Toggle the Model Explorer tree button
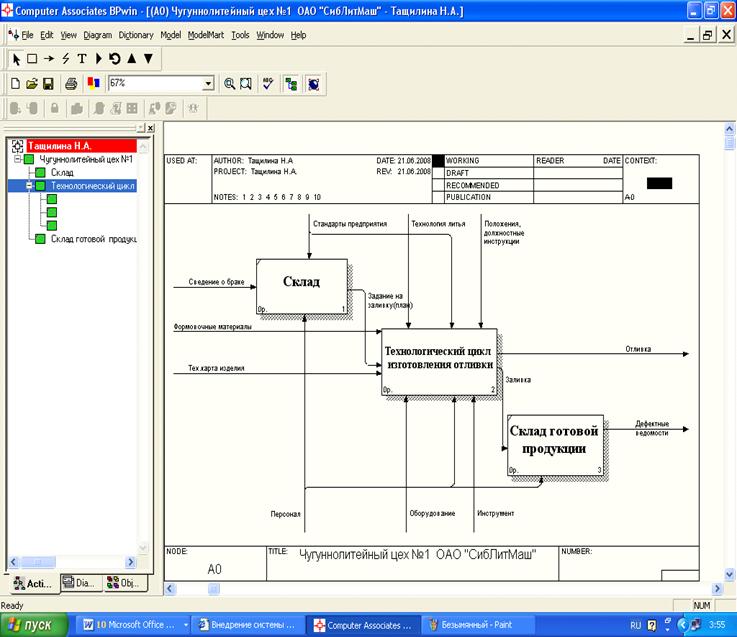737x637 pixels. tap(291, 84)
